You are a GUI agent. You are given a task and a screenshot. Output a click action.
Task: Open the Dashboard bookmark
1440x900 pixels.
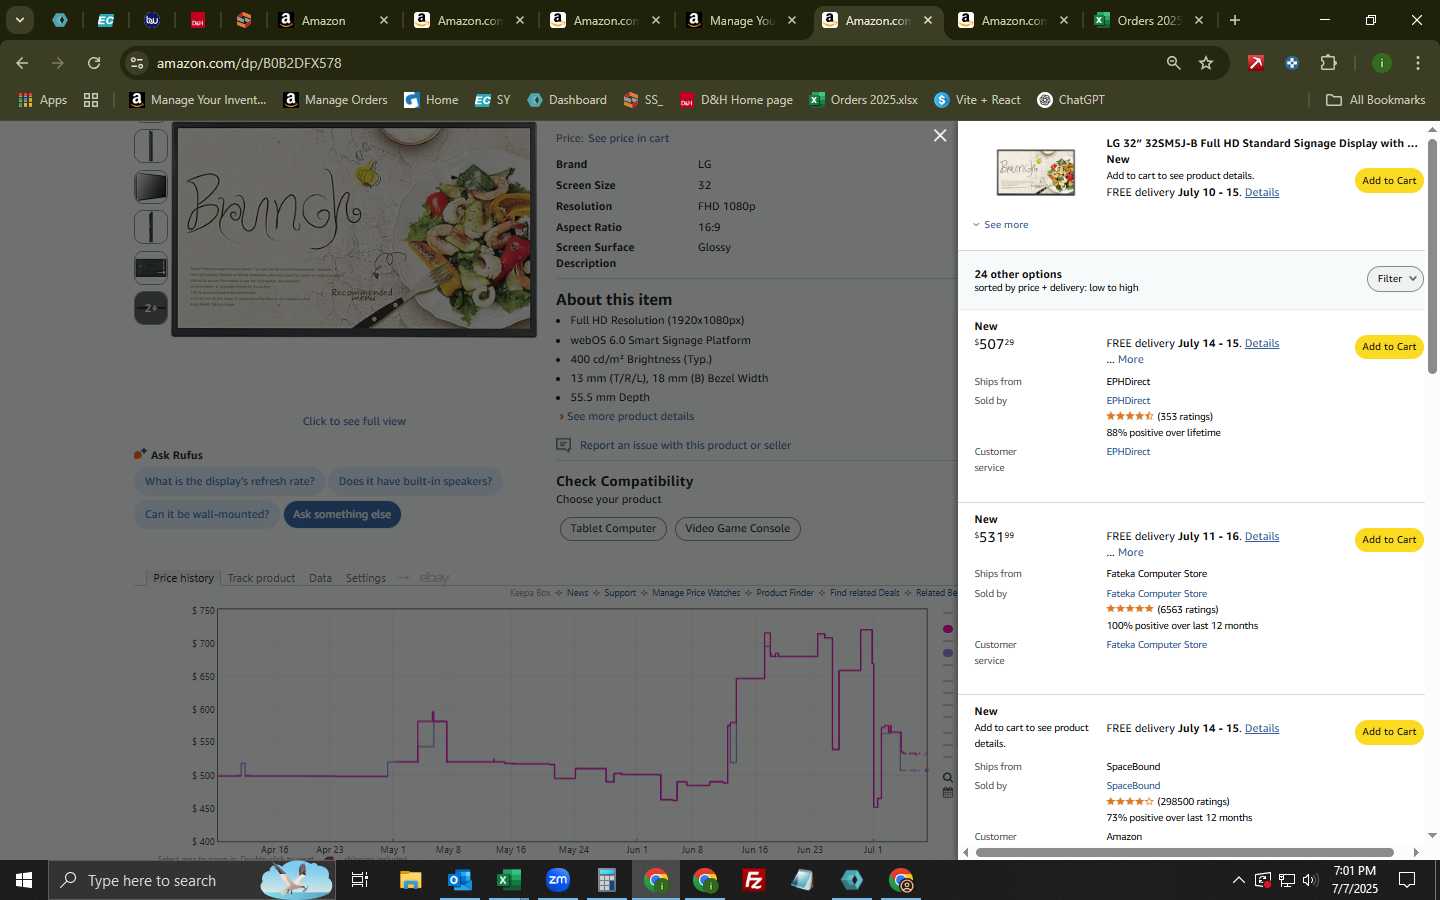pos(567,100)
